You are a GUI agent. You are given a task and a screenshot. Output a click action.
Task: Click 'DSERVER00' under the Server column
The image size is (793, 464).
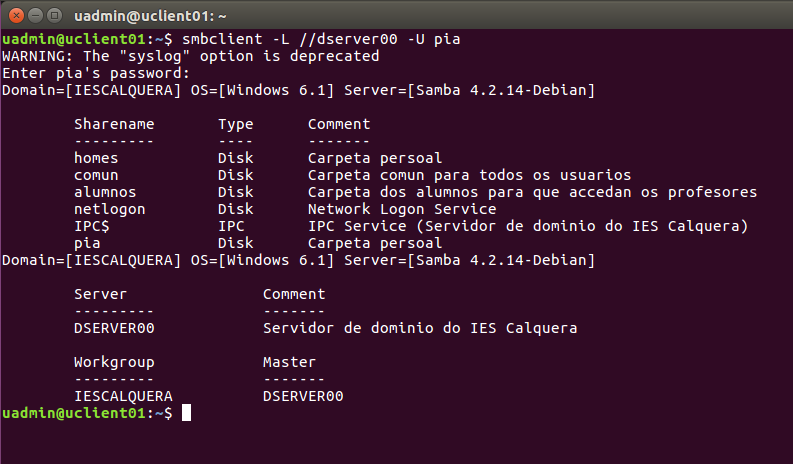(x=114, y=328)
